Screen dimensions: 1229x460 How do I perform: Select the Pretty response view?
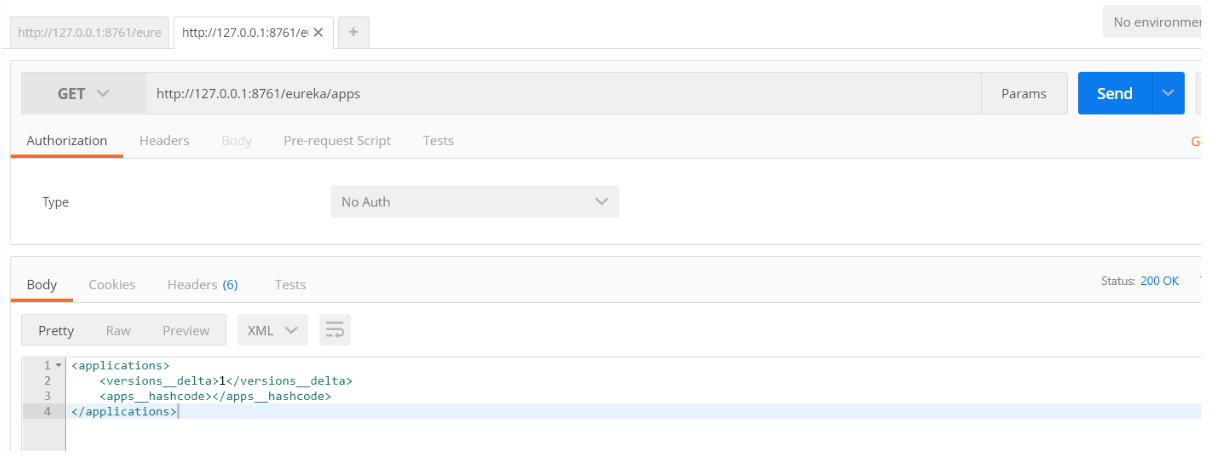click(56, 330)
